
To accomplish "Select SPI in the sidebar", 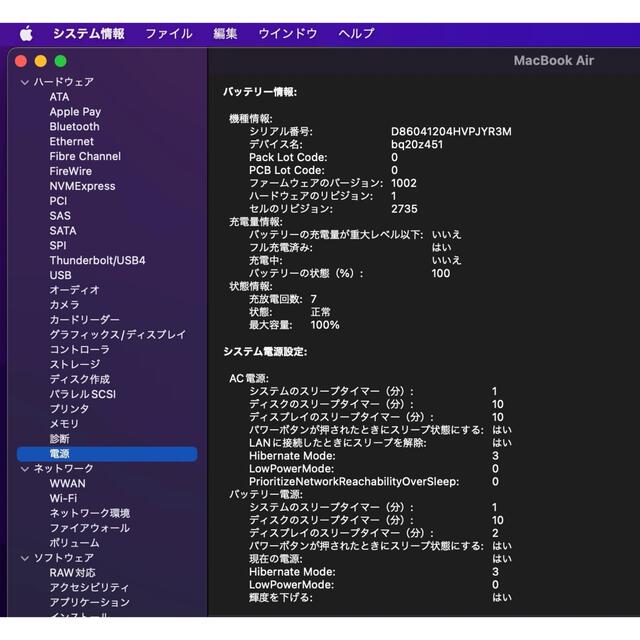I will [58, 246].
